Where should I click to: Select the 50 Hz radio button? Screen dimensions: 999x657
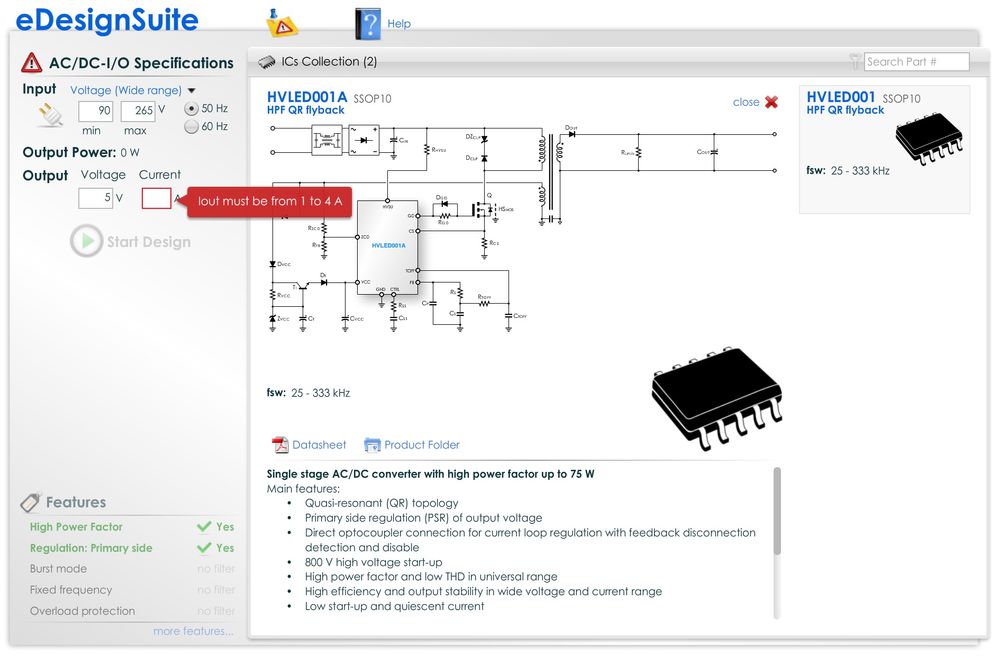coord(191,109)
